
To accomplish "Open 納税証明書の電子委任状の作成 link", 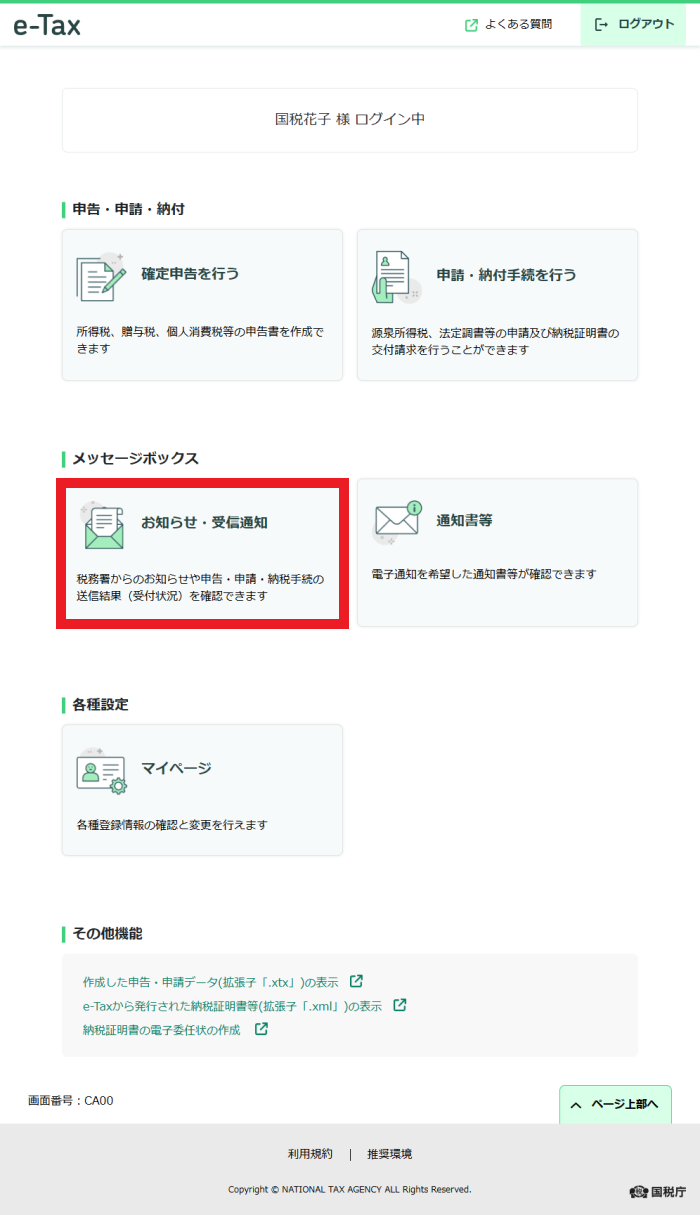I will (162, 1029).
